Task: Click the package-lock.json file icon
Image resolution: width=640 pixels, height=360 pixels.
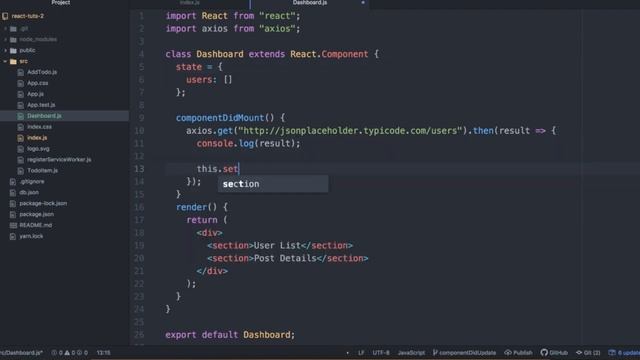Action: (13, 204)
